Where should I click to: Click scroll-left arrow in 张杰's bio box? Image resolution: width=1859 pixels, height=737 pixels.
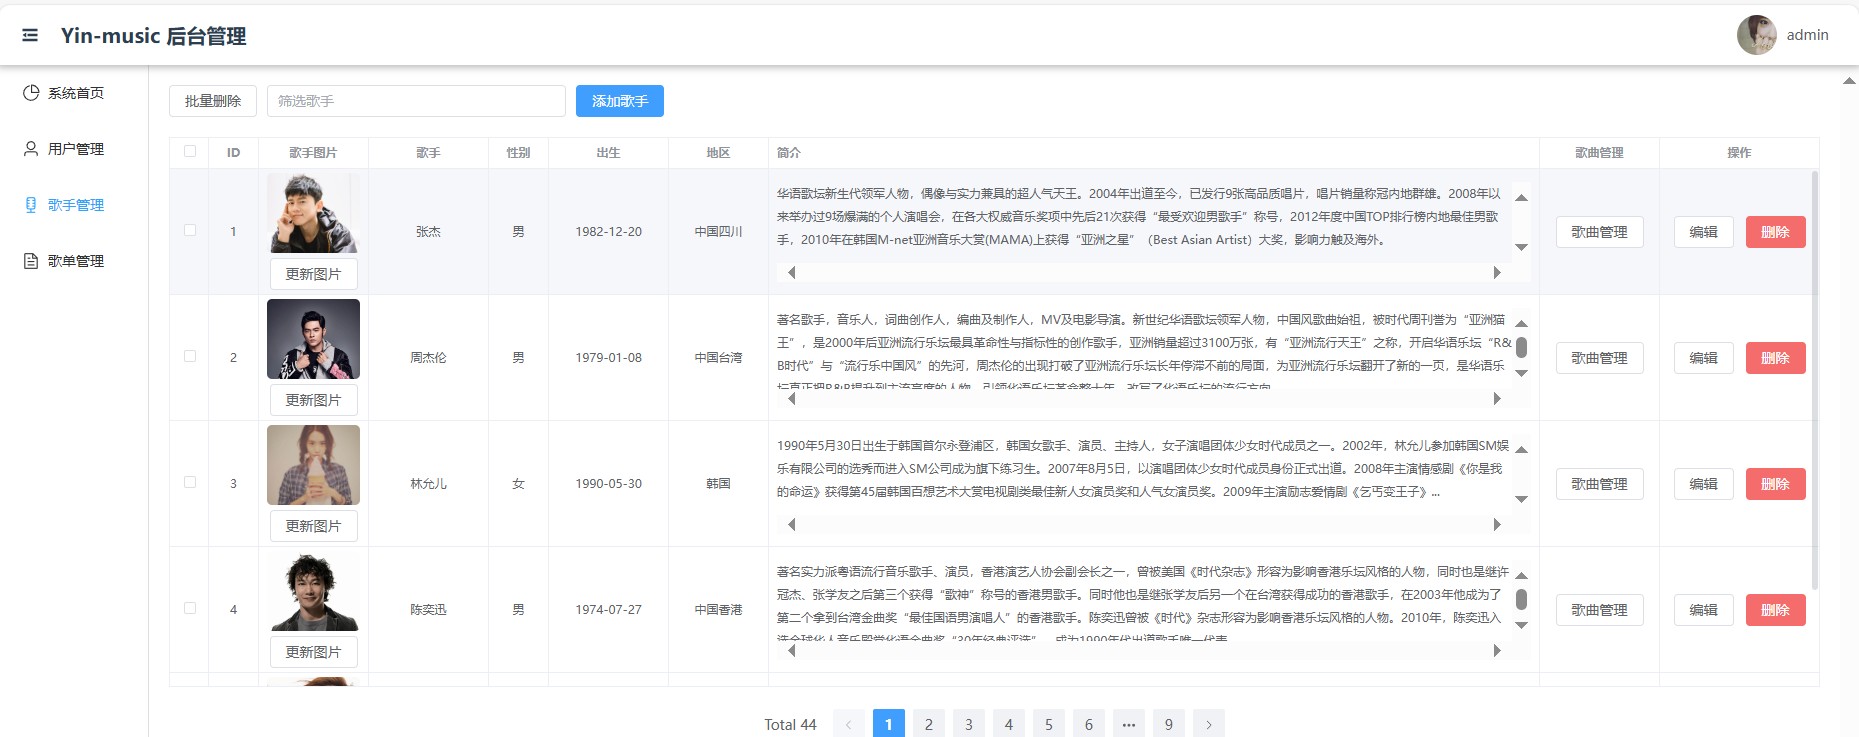pos(792,272)
